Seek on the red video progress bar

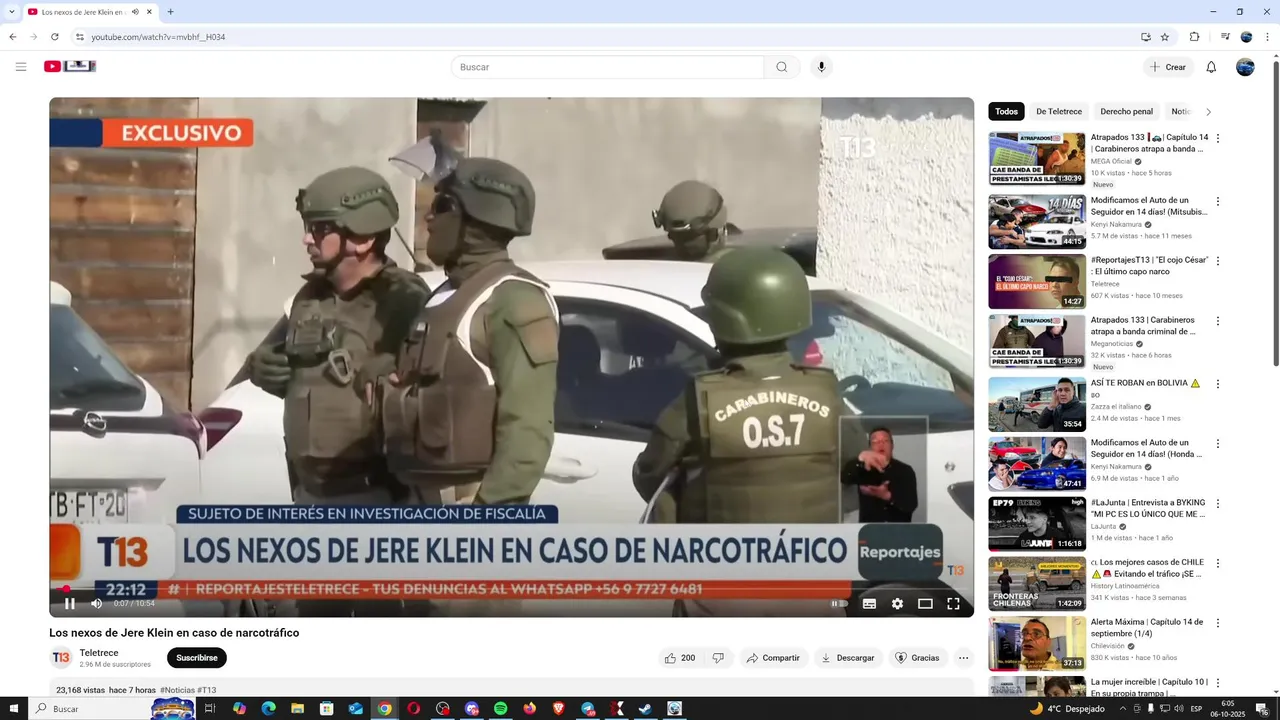[x=511, y=589]
